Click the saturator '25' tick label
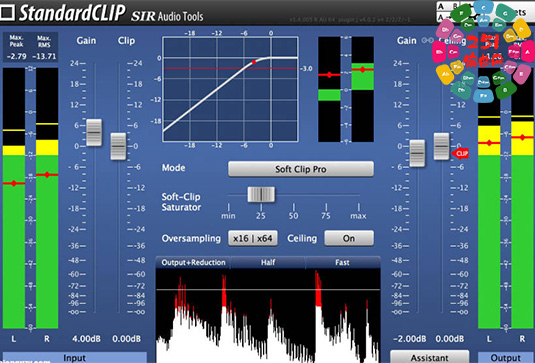The height and width of the screenshot is (363, 535). pos(261,216)
